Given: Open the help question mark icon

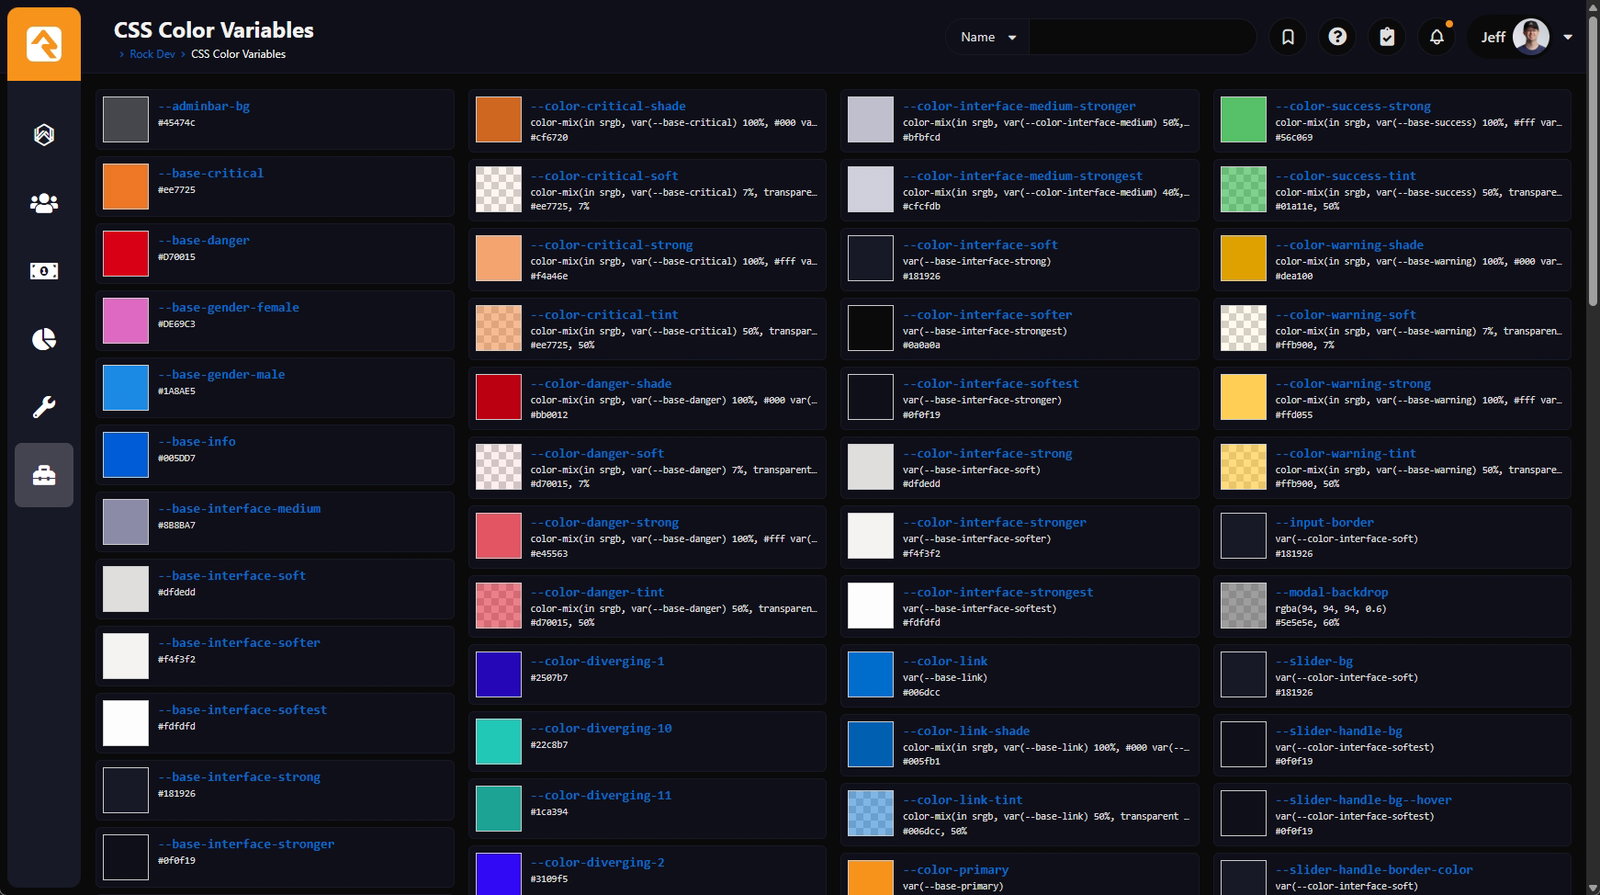Looking at the screenshot, I should coord(1337,37).
